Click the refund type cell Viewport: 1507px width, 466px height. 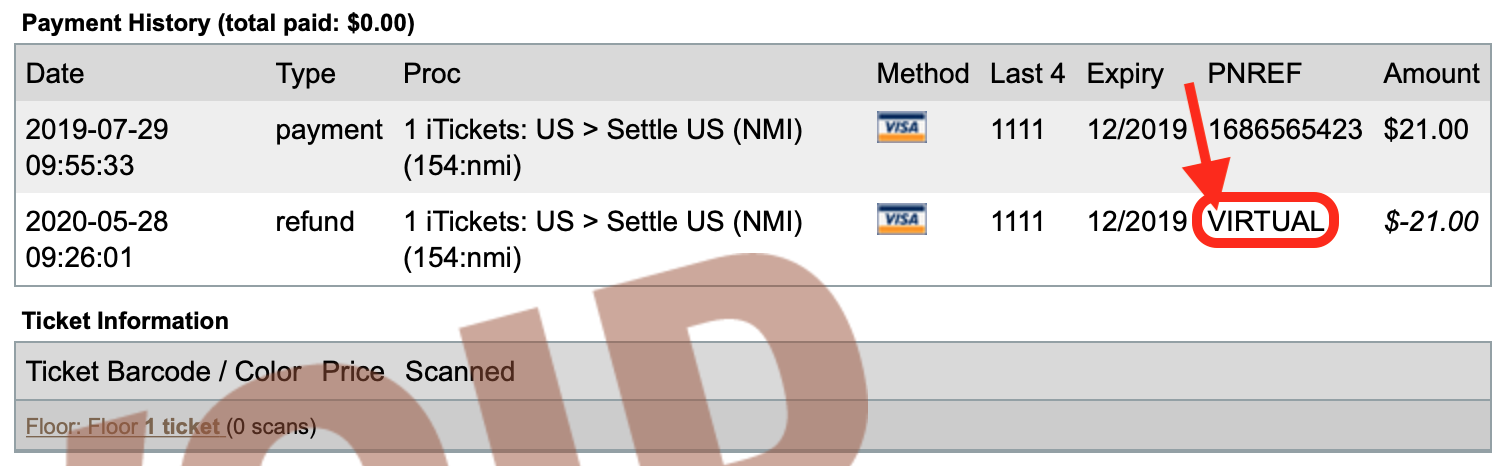point(315,221)
